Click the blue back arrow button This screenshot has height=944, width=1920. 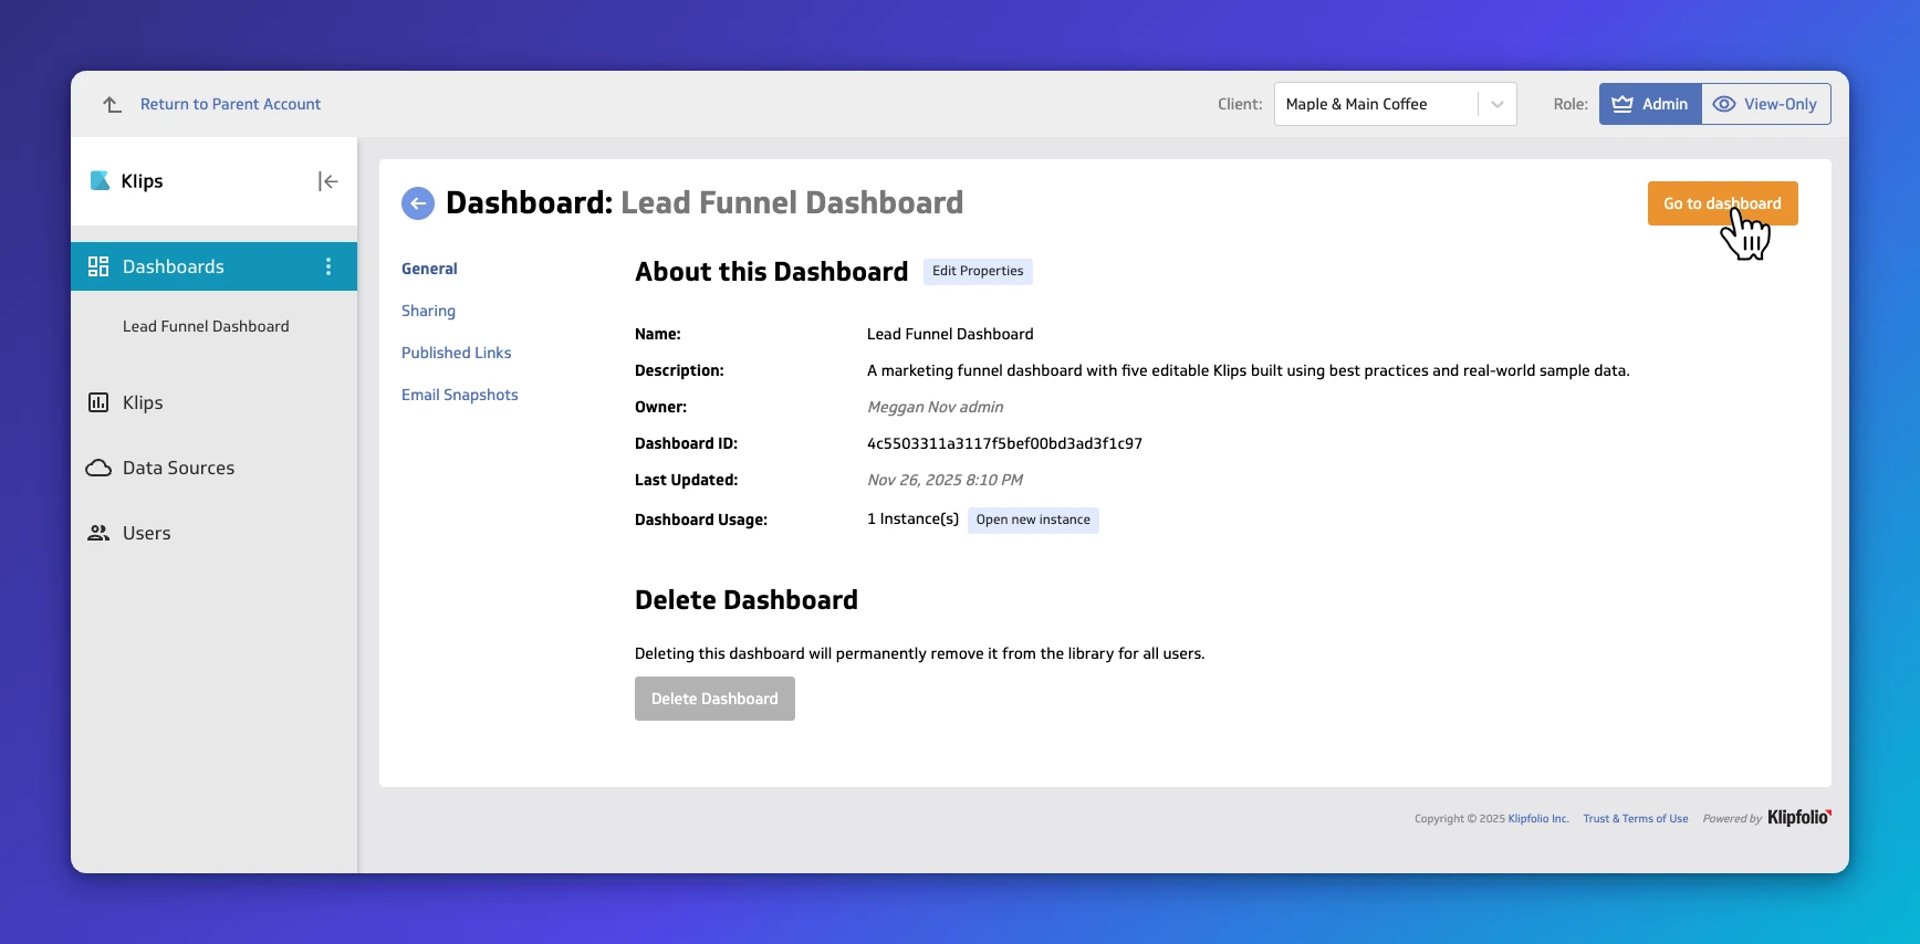click(x=418, y=203)
